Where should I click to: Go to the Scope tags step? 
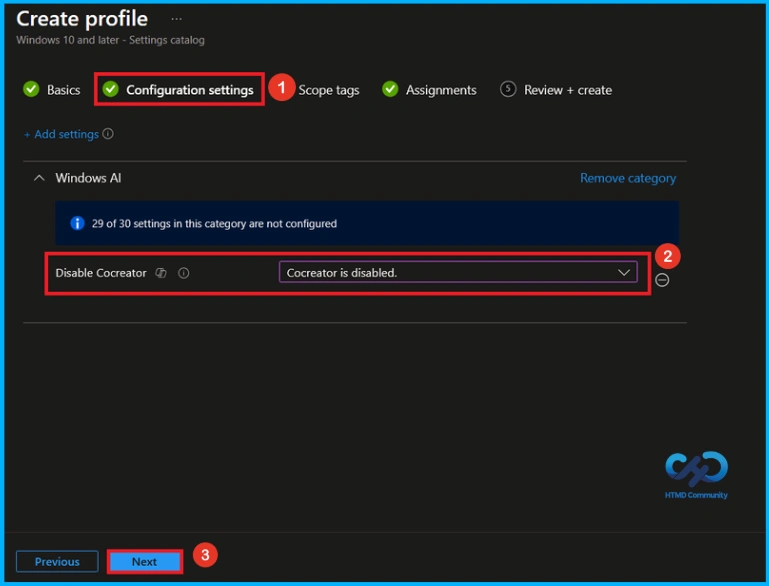point(329,90)
